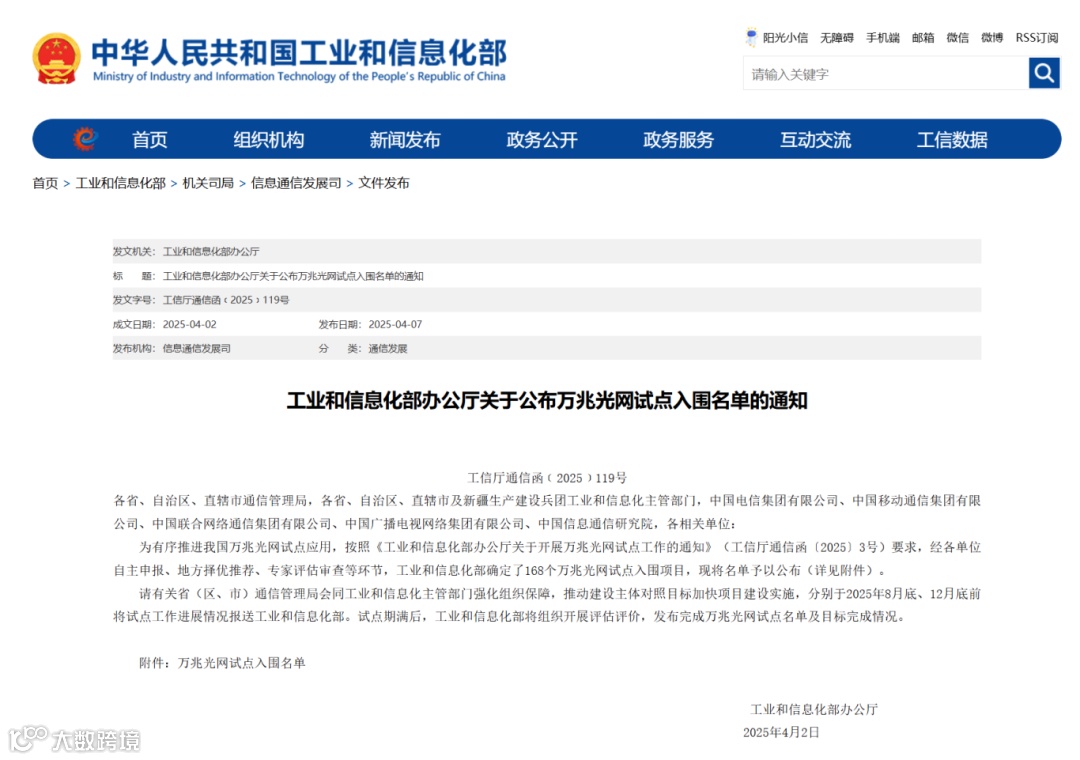Click the 发文机关 value 工业和信息化部办公厅

211,251
